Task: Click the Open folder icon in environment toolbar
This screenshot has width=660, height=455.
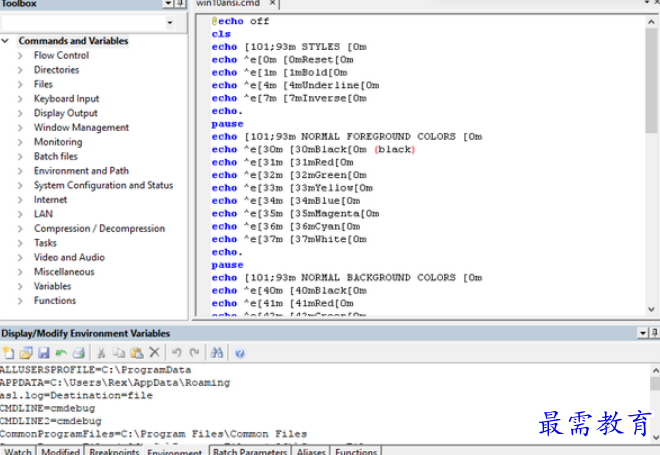Action: 26,353
